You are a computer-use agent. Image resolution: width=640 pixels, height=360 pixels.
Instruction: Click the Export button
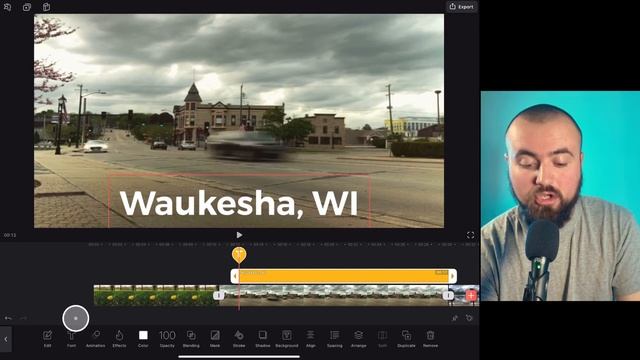(x=462, y=7)
